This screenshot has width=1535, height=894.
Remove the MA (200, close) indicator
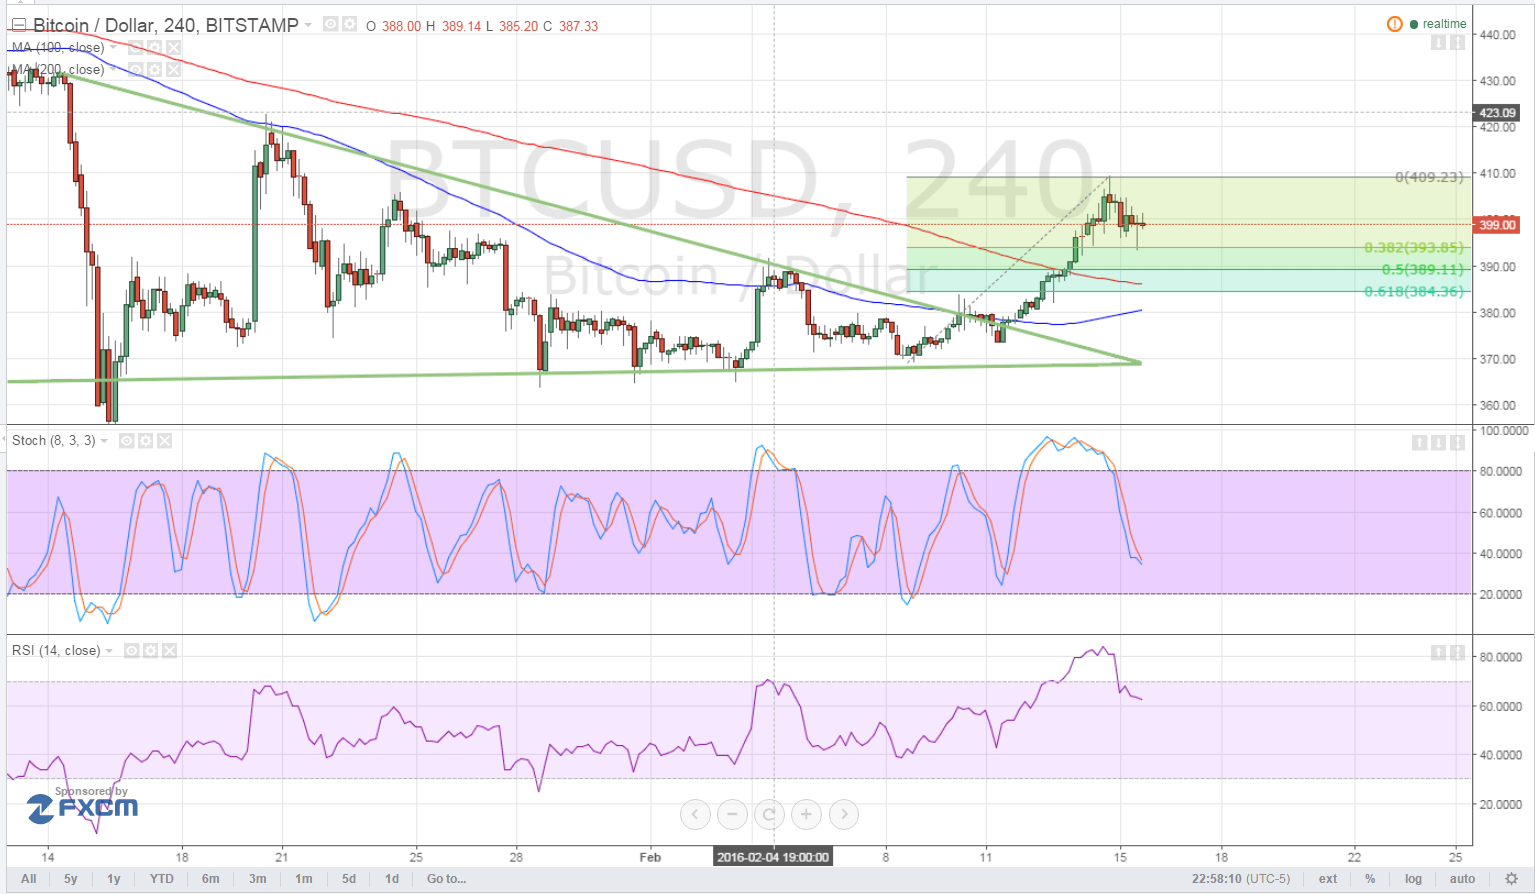click(x=174, y=69)
